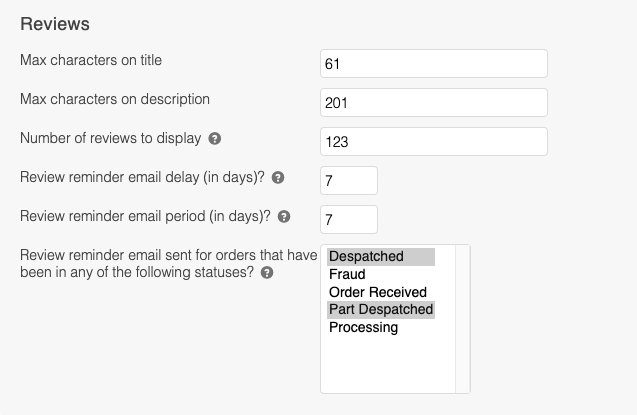Click the Number of reviews to display label
This screenshot has width=637, height=415.
click(110, 138)
